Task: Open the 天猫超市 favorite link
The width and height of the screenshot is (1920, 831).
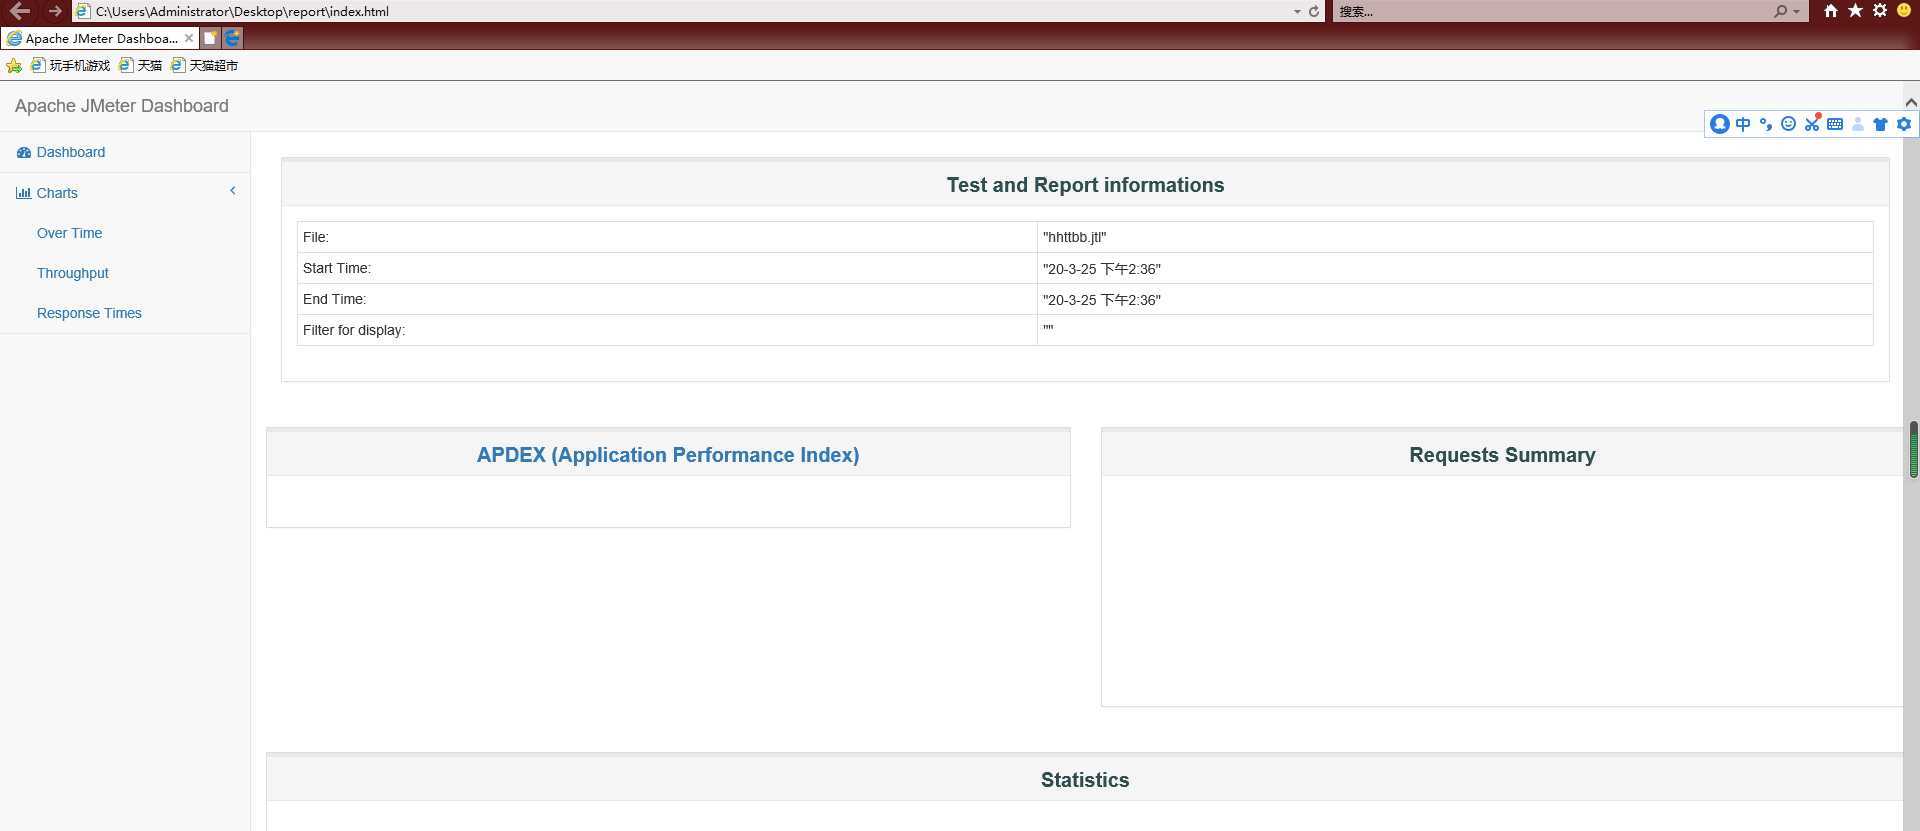Action: [205, 66]
